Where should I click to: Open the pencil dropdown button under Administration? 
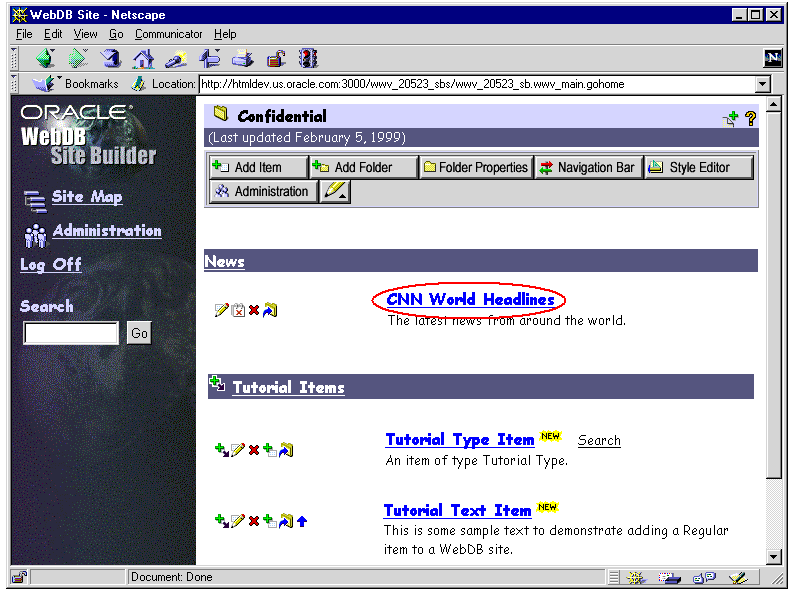pyautogui.click(x=336, y=192)
